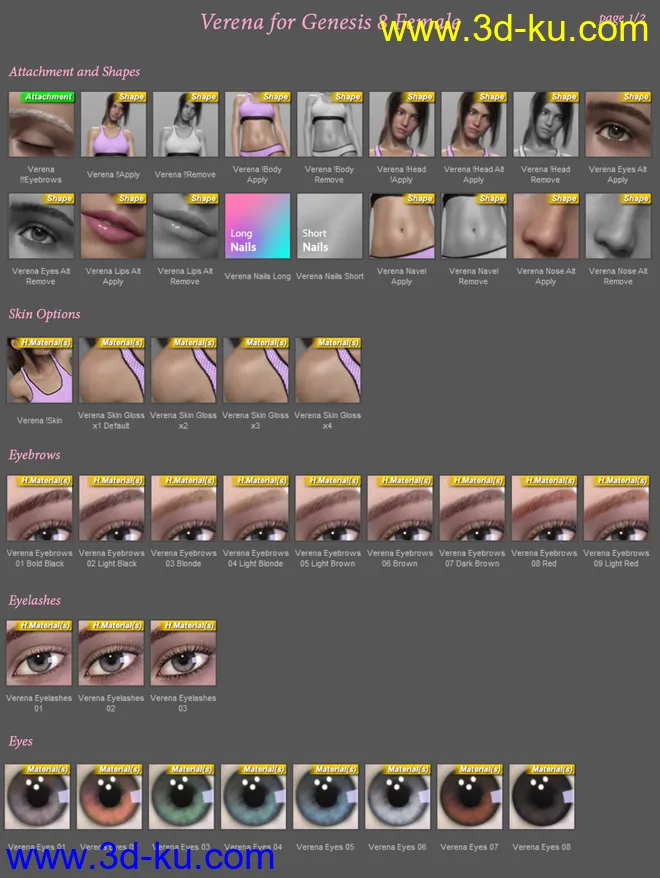Apply the Verena !Body Apply shape
The width and height of the screenshot is (660, 878).
(257, 125)
